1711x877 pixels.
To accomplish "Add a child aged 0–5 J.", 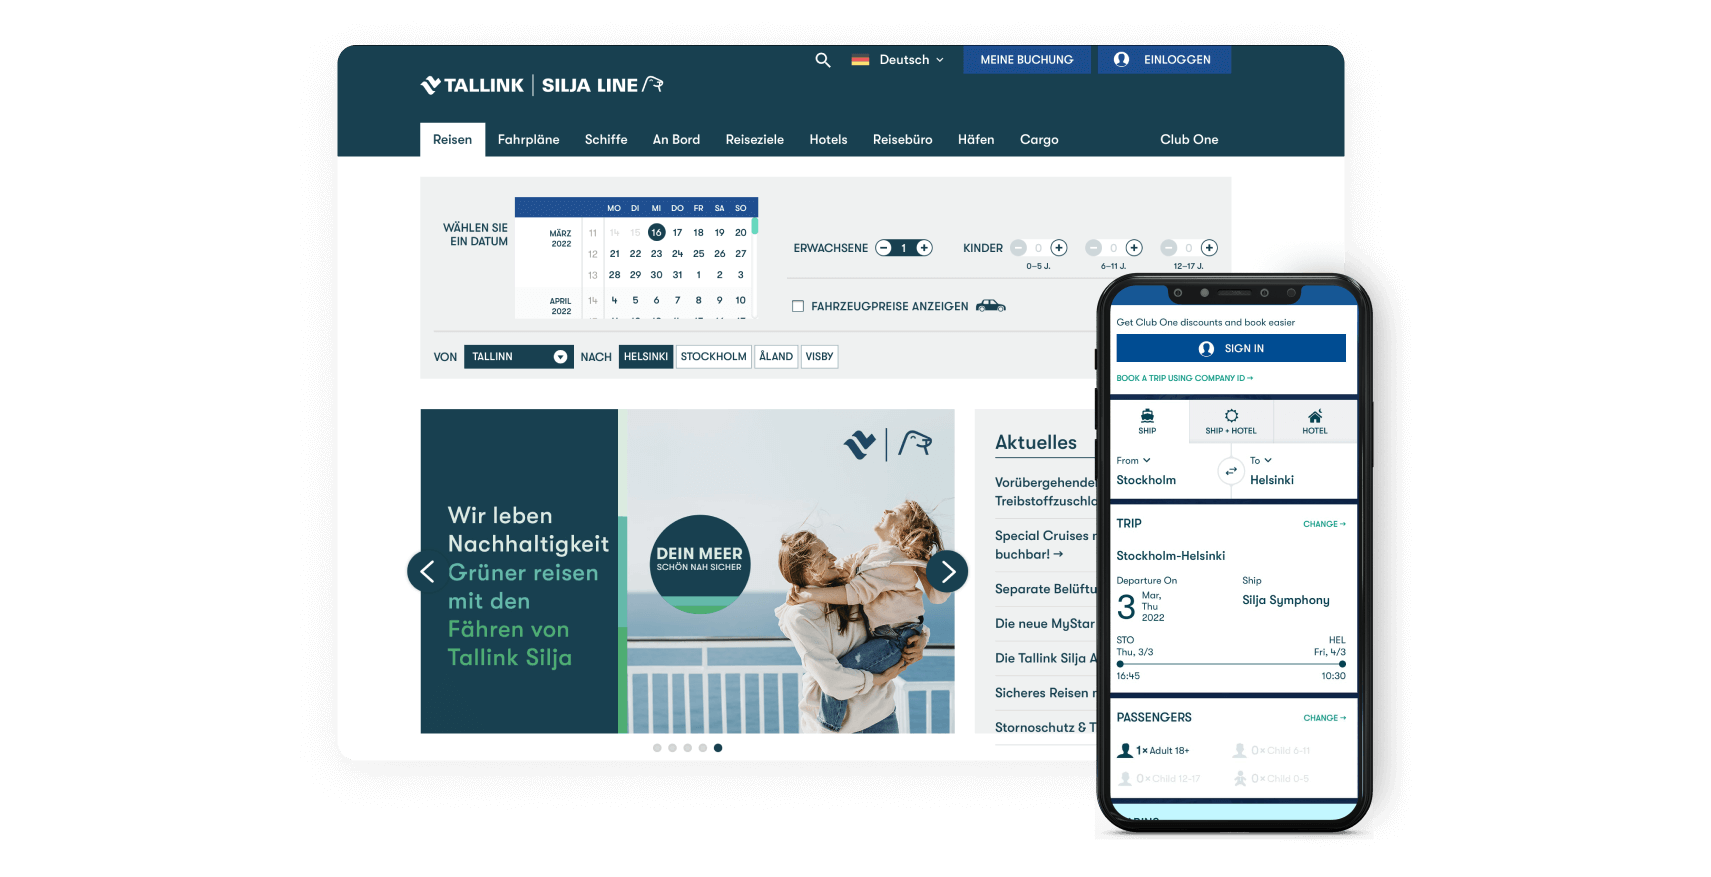I will pyautogui.click(x=1059, y=248).
